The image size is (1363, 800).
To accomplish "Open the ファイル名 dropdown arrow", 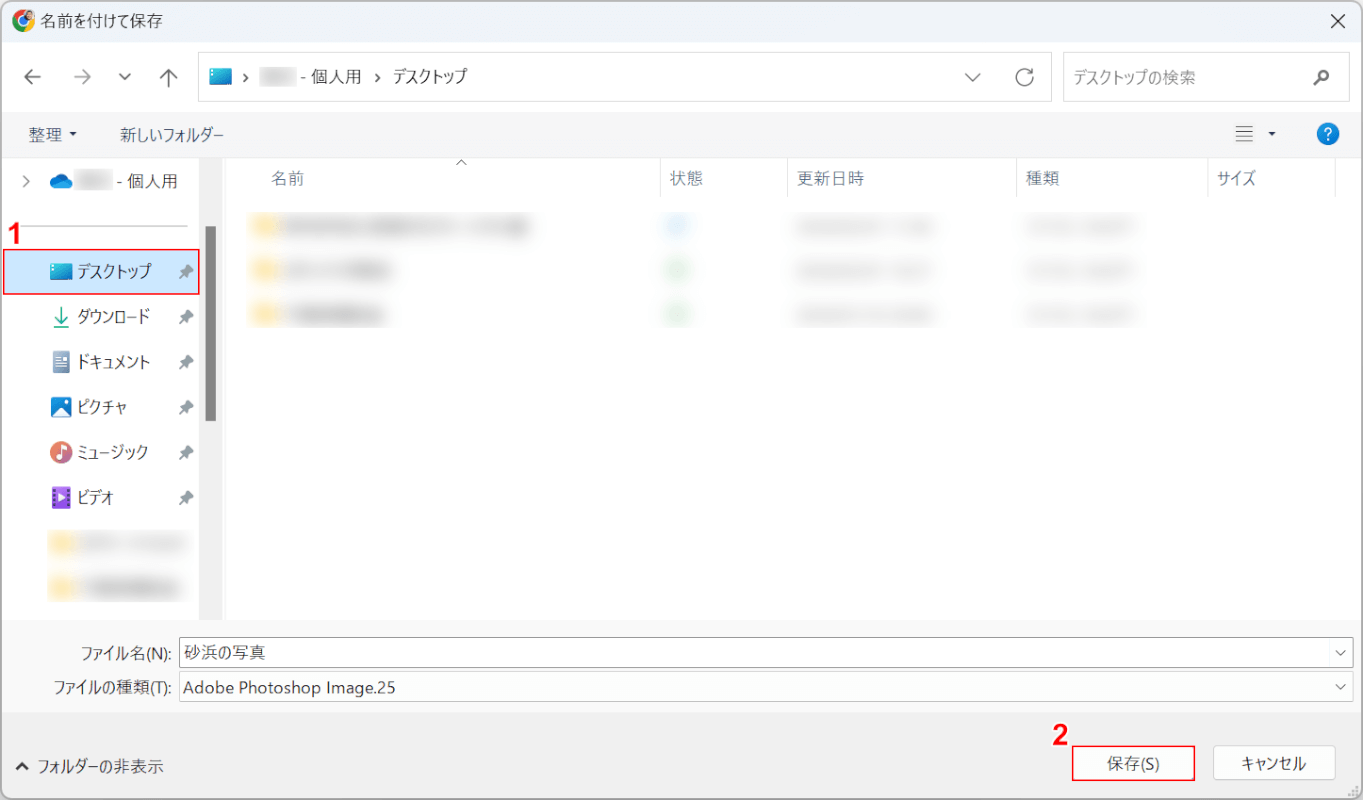I will pyautogui.click(x=1341, y=652).
